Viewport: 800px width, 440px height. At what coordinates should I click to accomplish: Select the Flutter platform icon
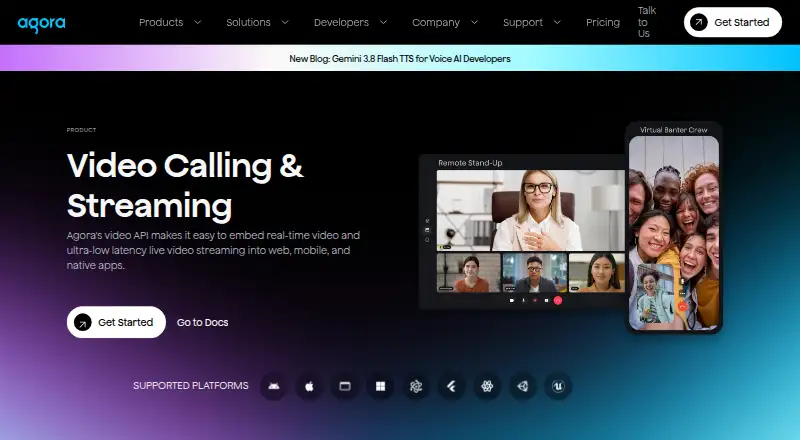pyautogui.click(x=452, y=386)
